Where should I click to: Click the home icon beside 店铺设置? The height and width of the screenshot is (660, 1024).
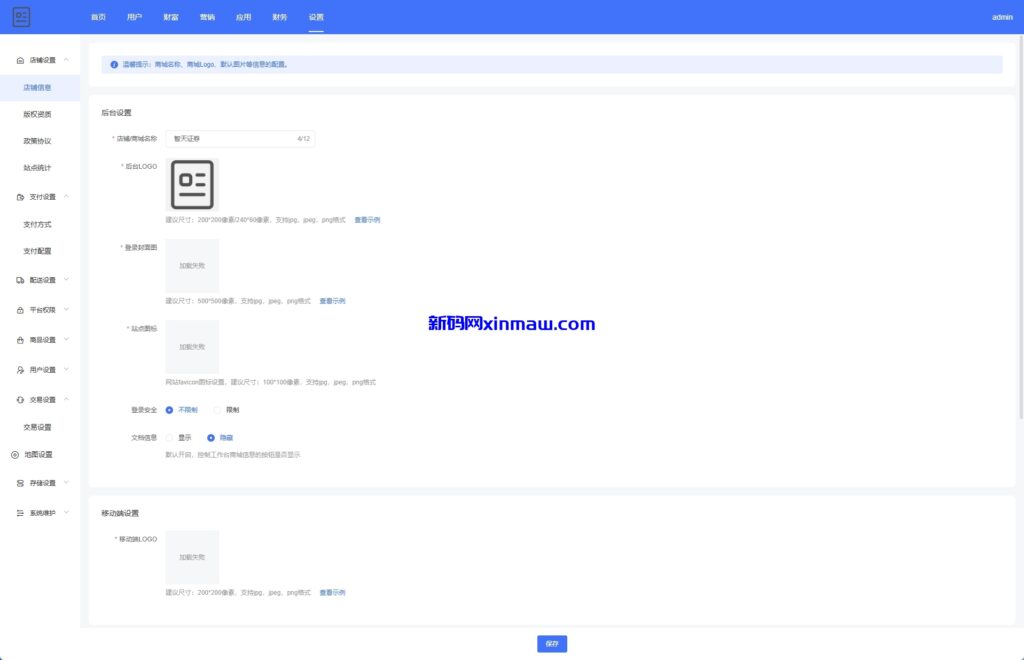pos(21,60)
